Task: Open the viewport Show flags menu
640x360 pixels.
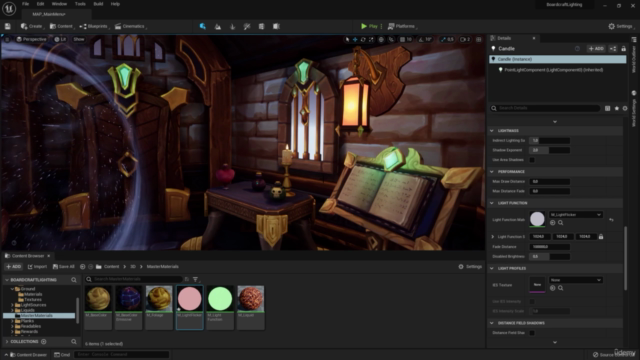Action: [79, 39]
